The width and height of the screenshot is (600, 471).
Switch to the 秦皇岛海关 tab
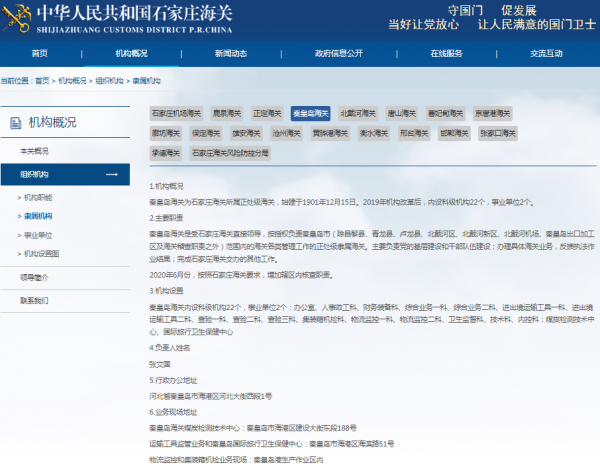pos(309,114)
